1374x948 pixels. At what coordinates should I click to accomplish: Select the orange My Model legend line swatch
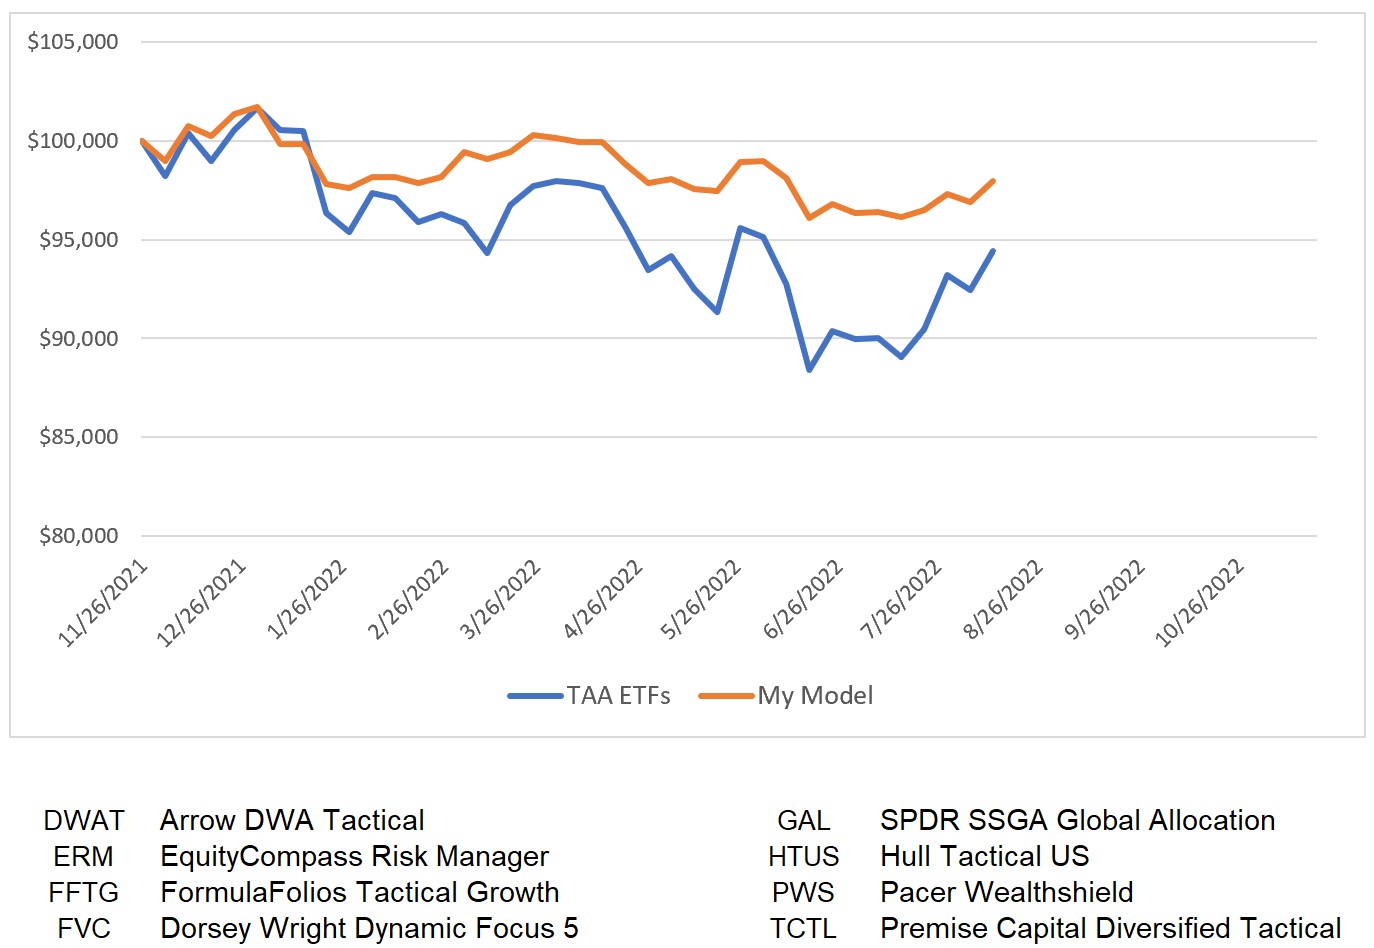pos(726,696)
